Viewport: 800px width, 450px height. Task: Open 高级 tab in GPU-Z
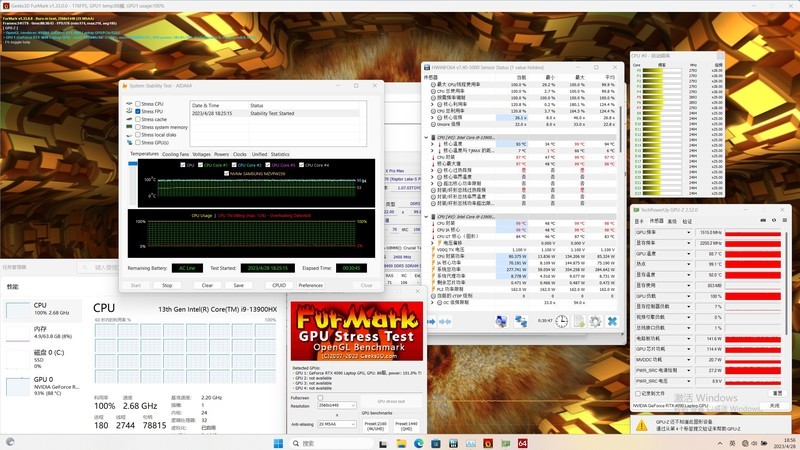coord(672,221)
